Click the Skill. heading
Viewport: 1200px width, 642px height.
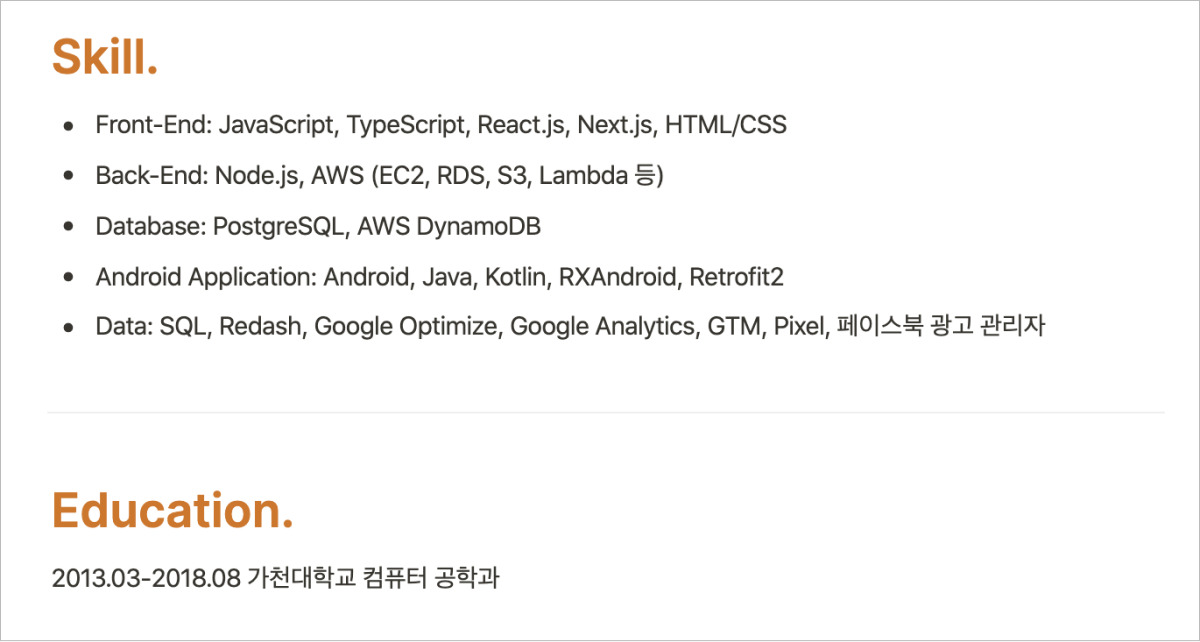point(105,57)
